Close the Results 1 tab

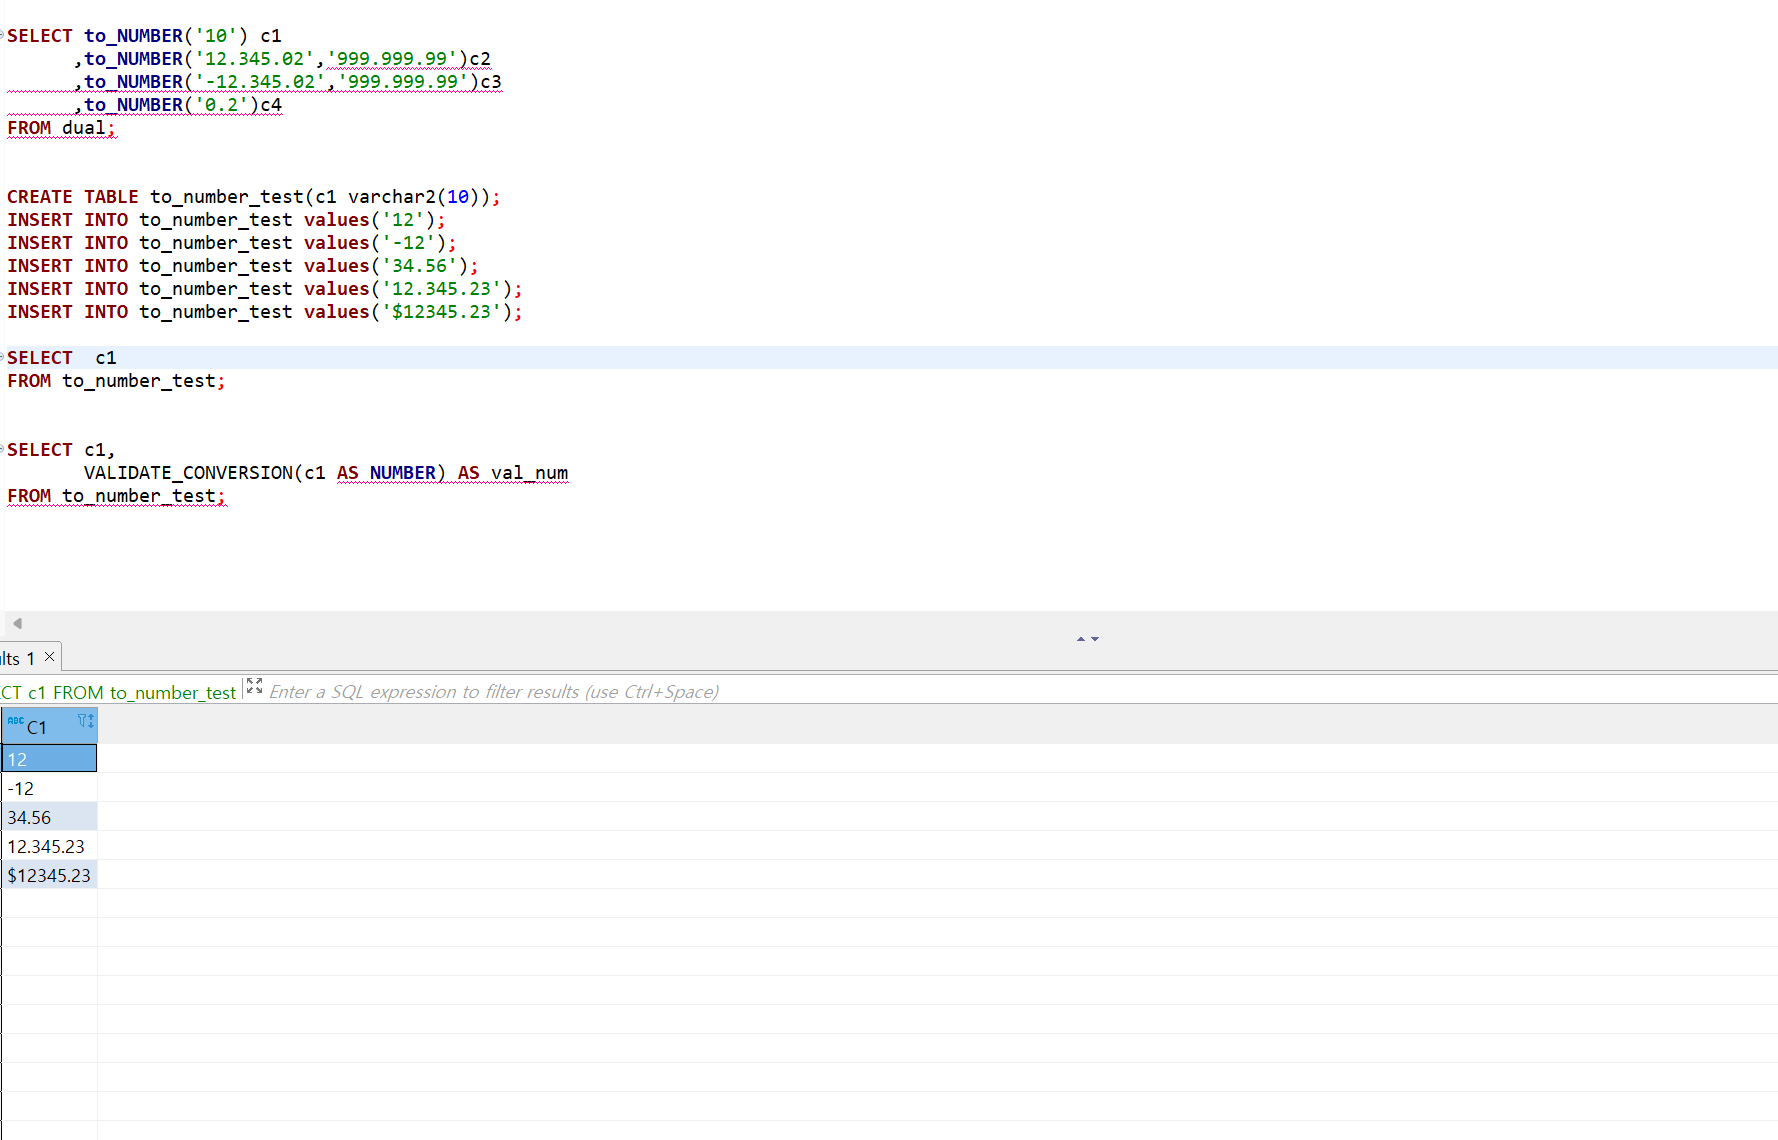click(49, 657)
